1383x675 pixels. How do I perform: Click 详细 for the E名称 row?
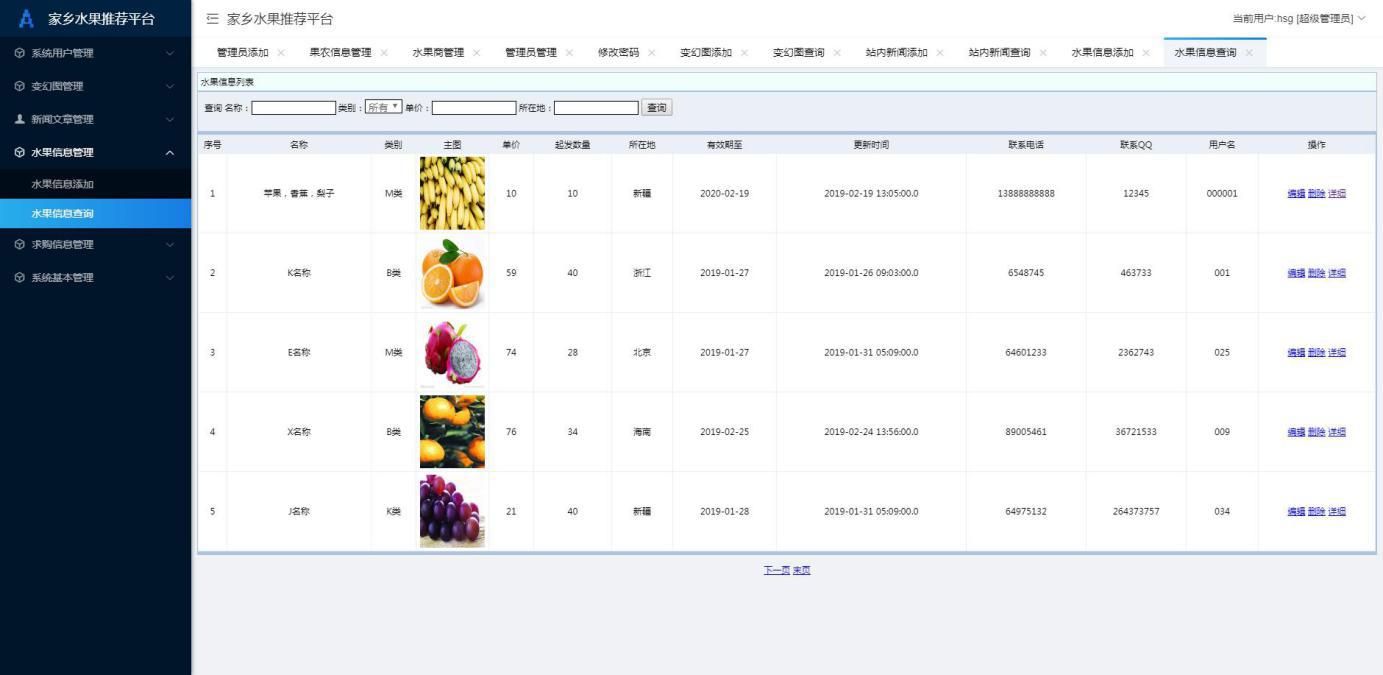1337,352
